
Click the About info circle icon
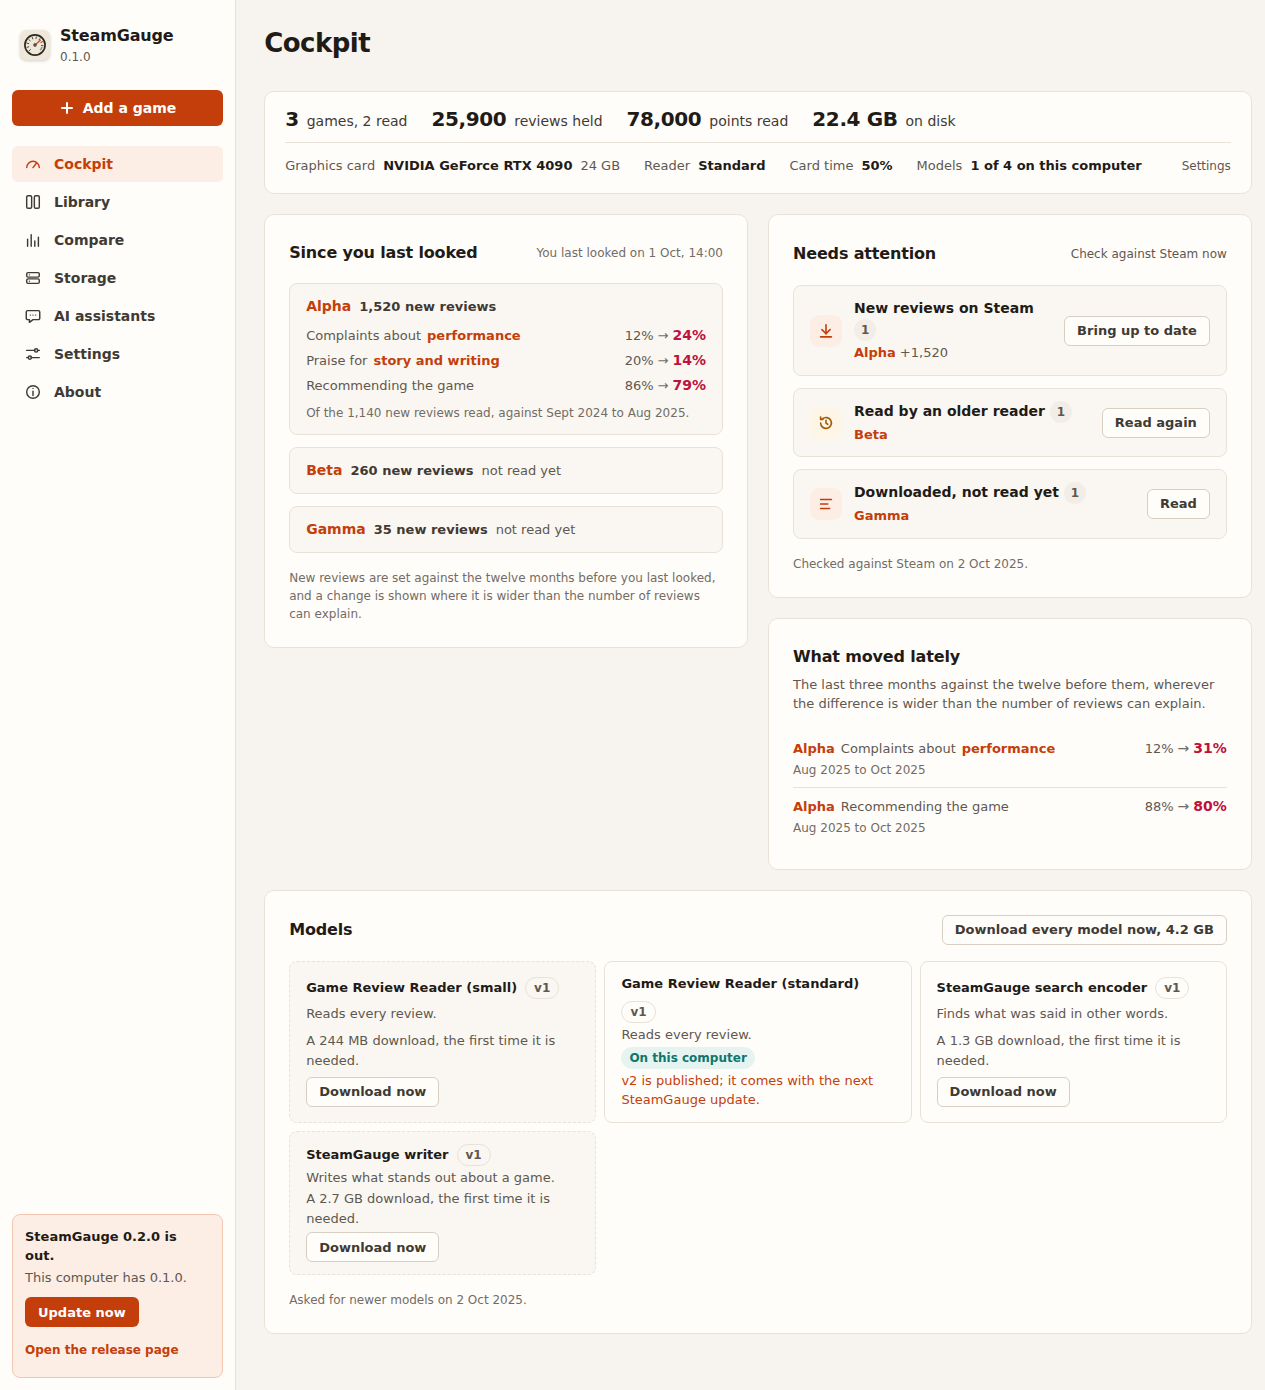coord(33,392)
